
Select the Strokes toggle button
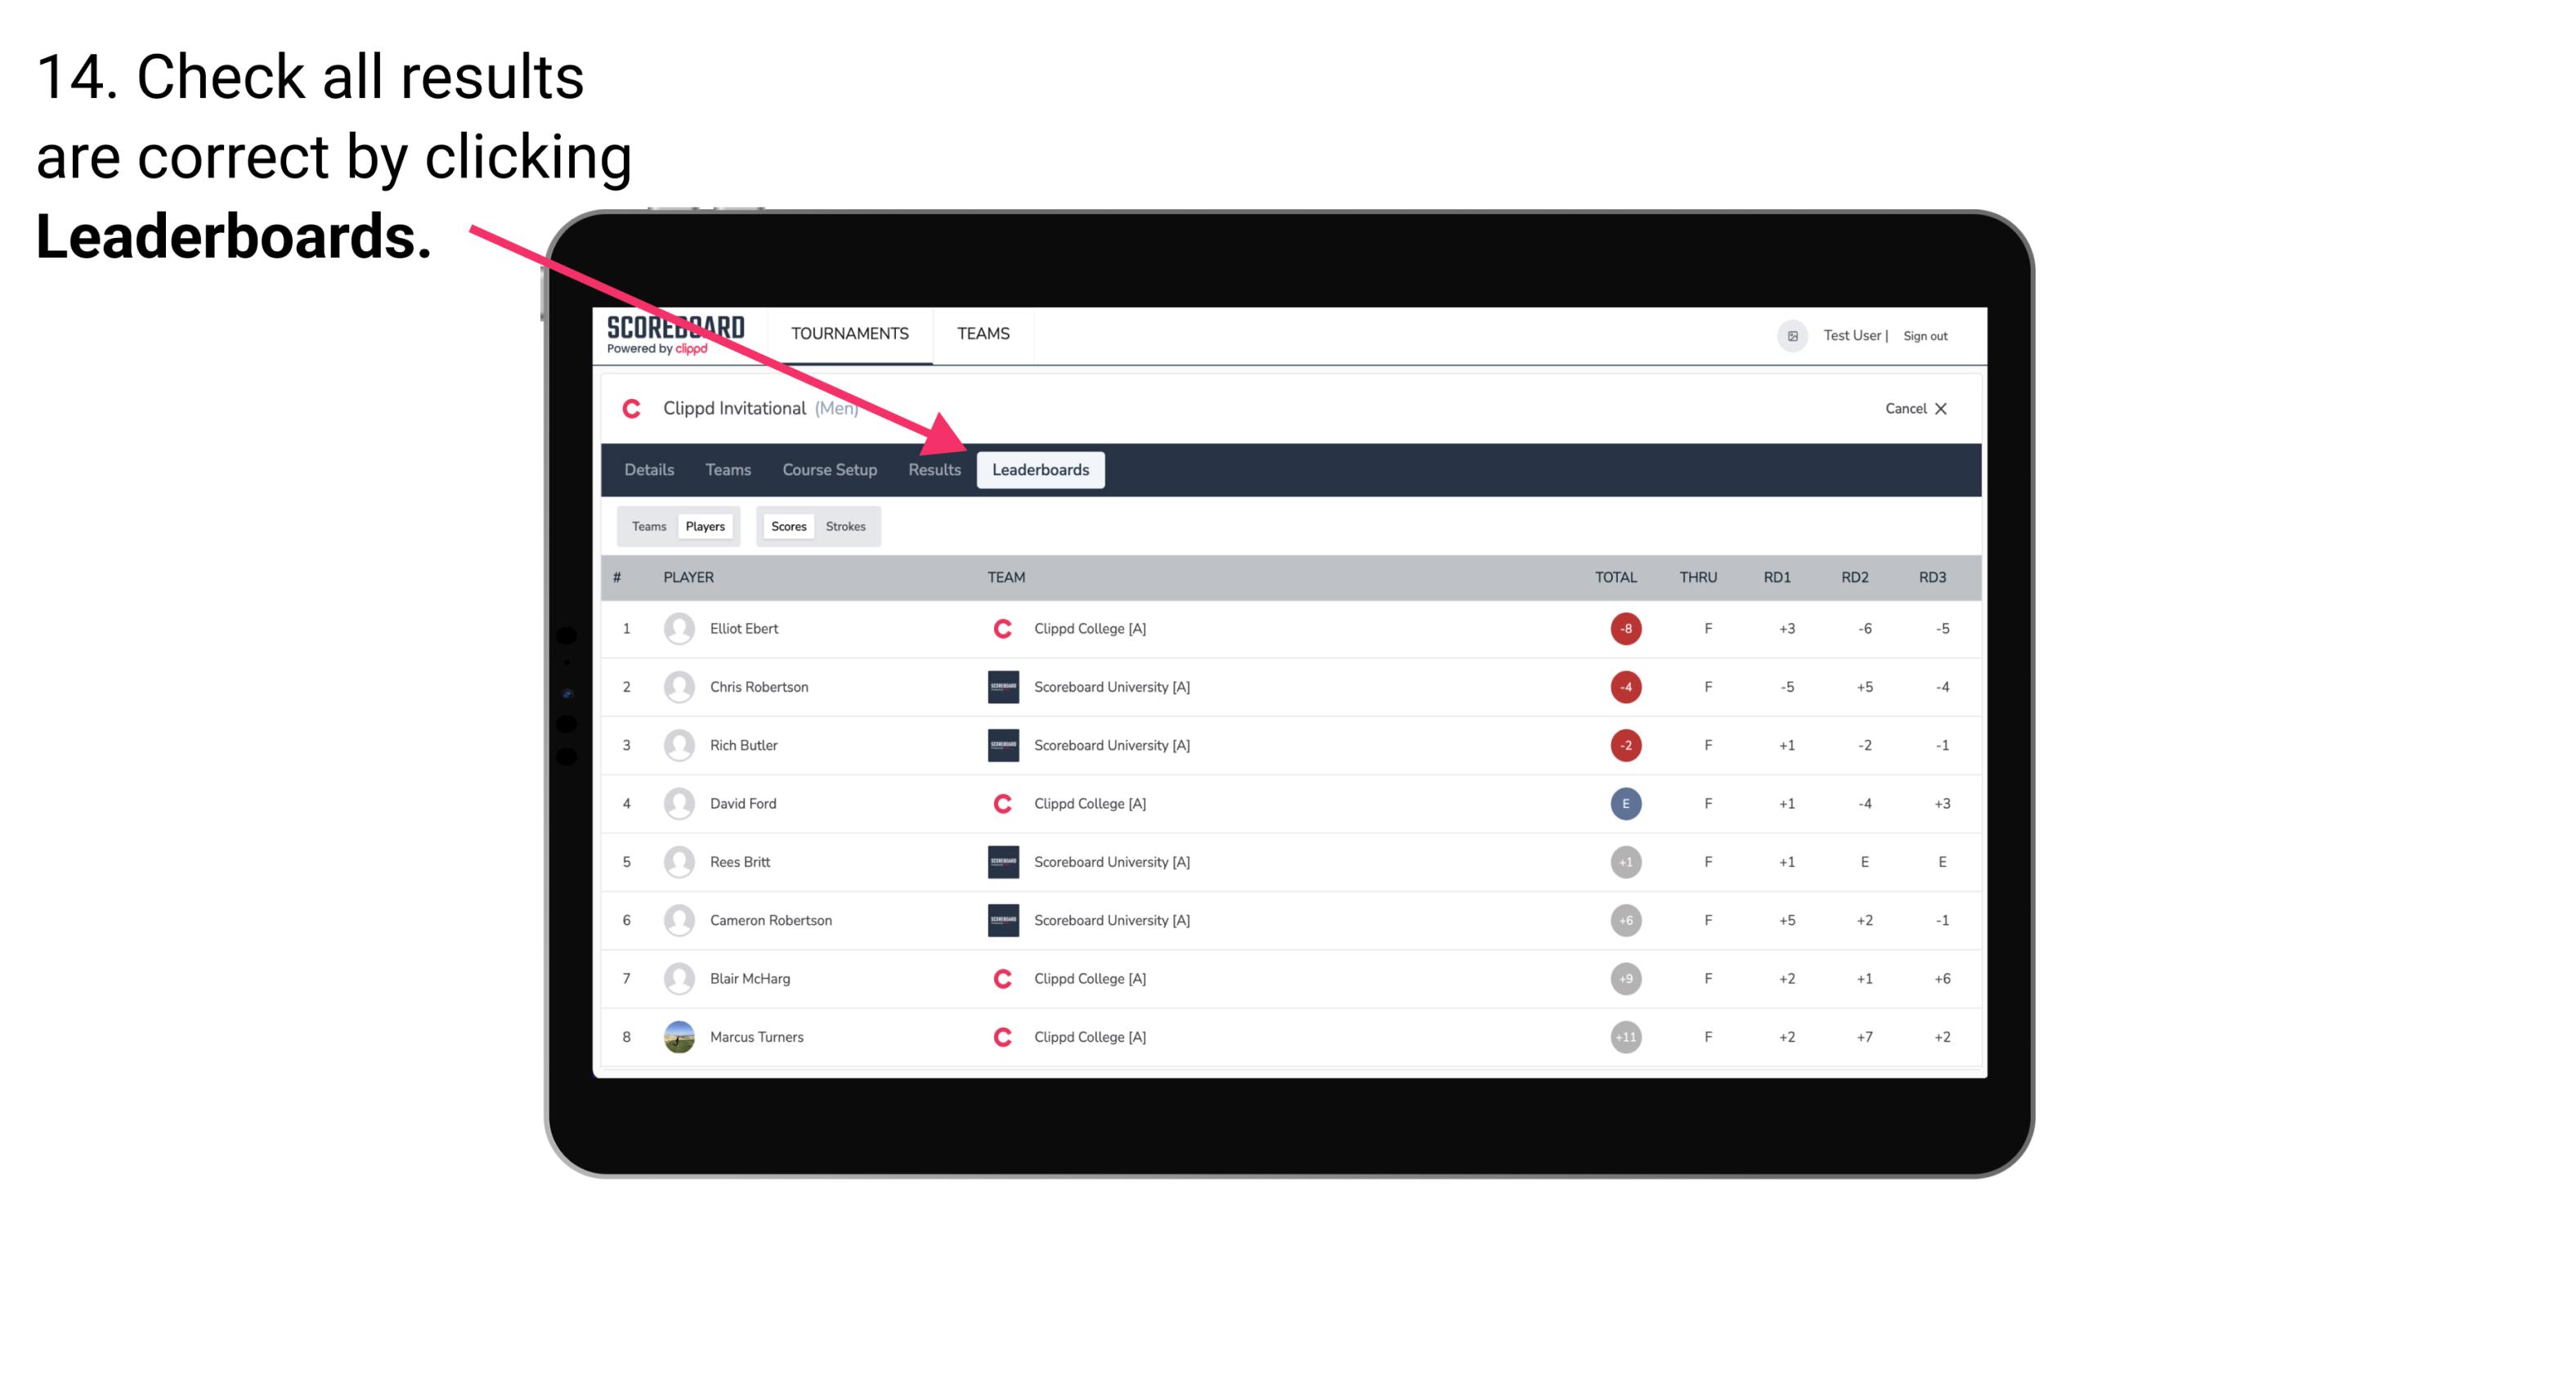pos(844,526)
